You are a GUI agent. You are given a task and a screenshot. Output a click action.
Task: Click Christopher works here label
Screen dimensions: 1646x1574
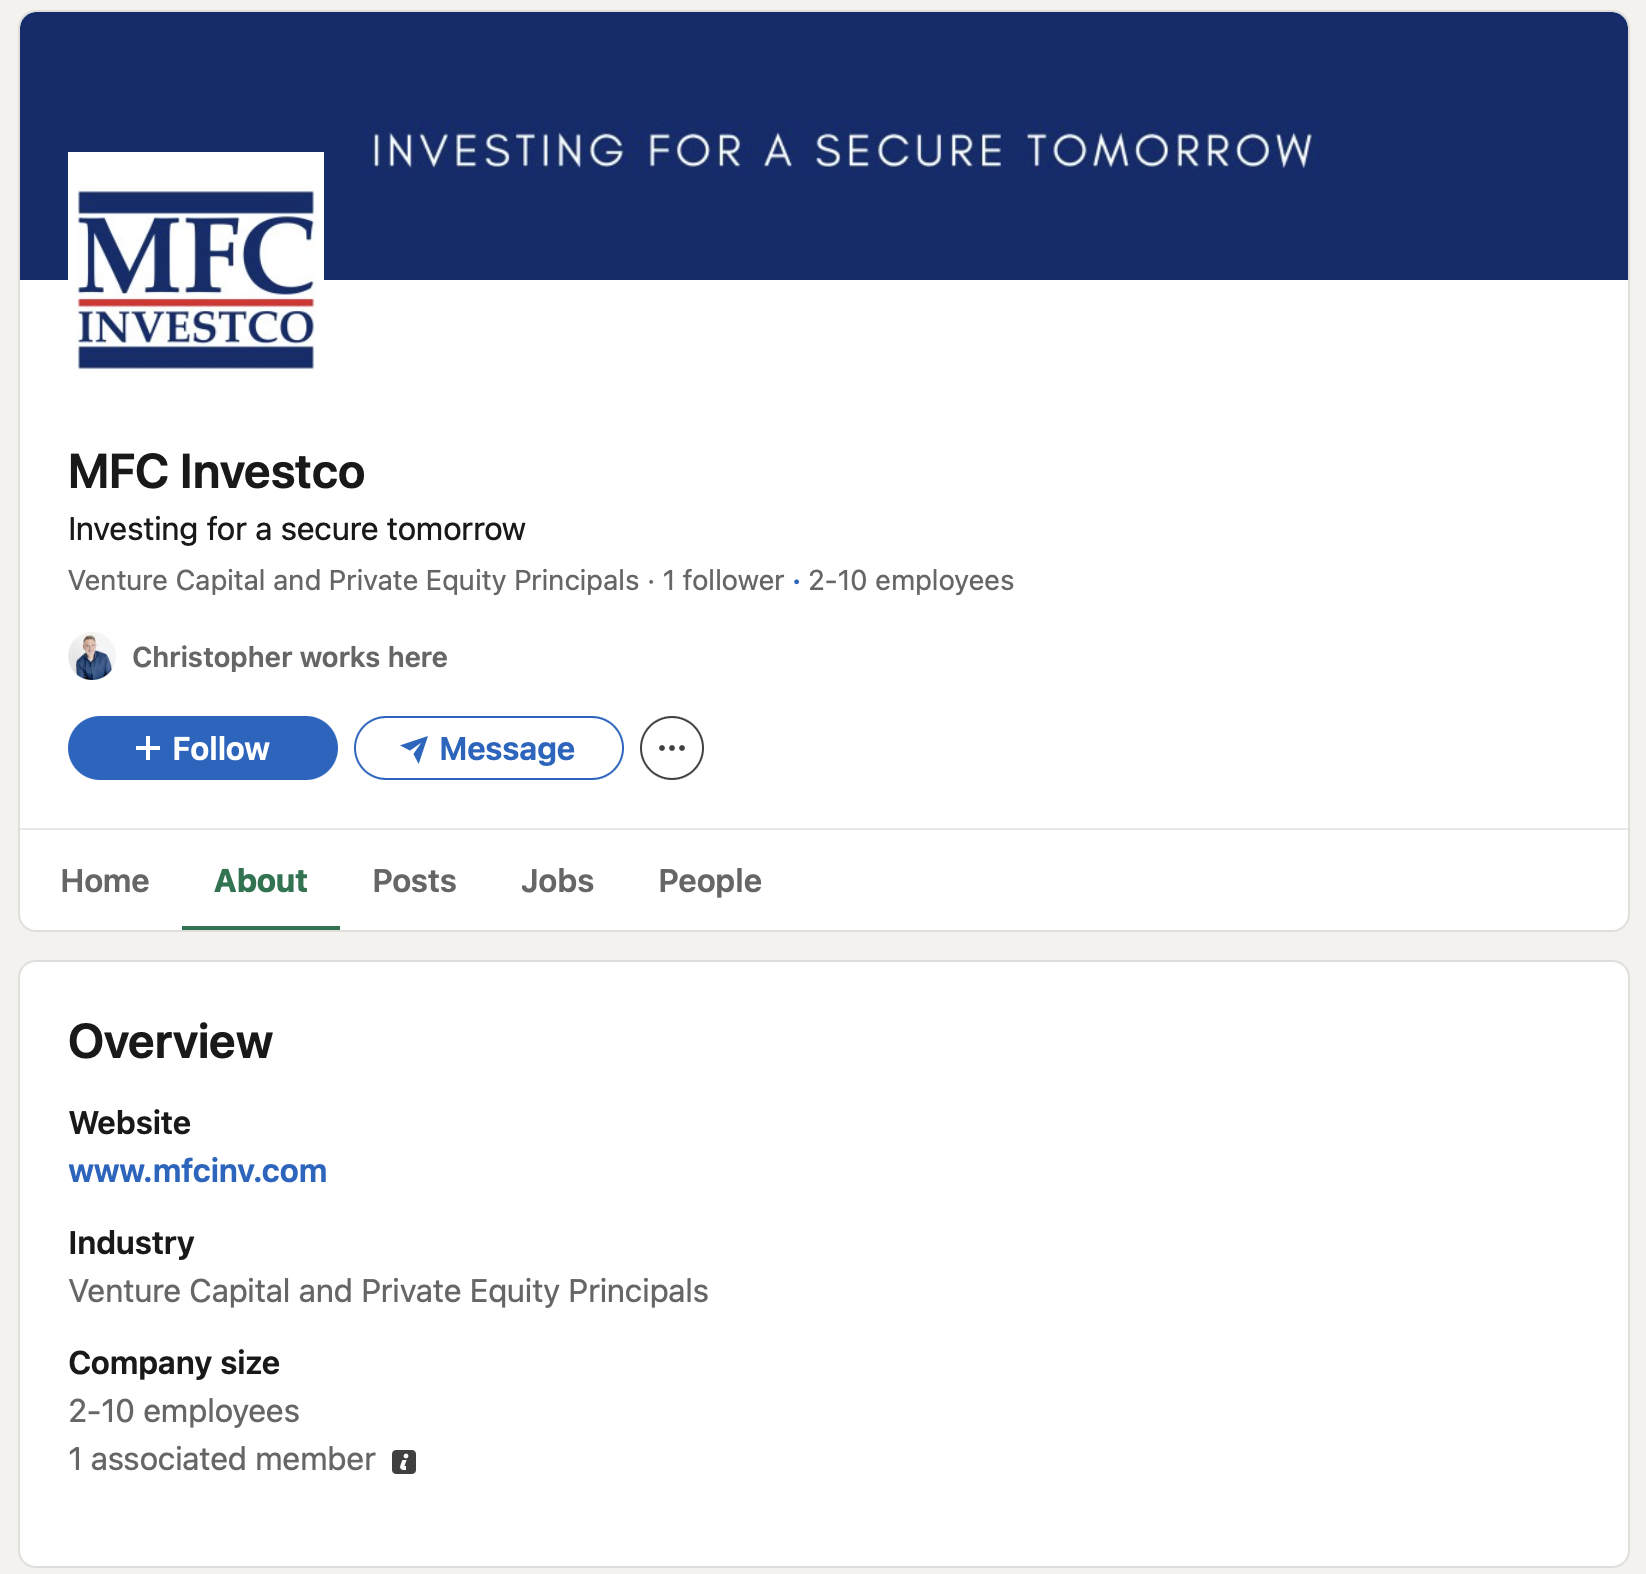coord(289,657)
